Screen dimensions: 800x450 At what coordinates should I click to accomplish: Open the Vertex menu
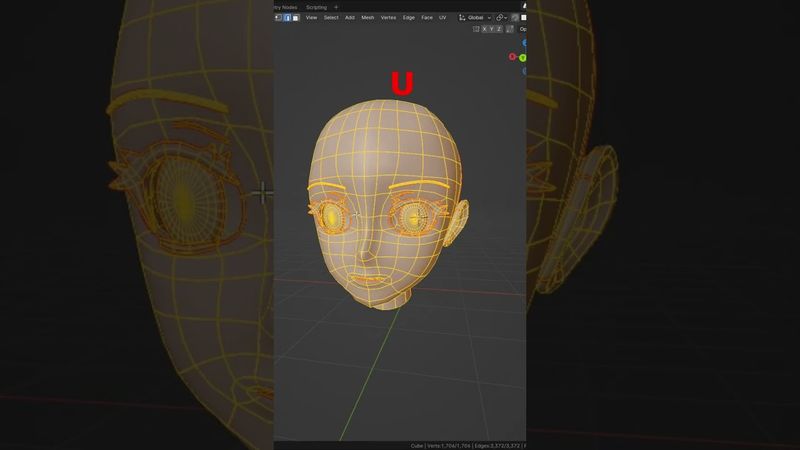click(388, 17)
